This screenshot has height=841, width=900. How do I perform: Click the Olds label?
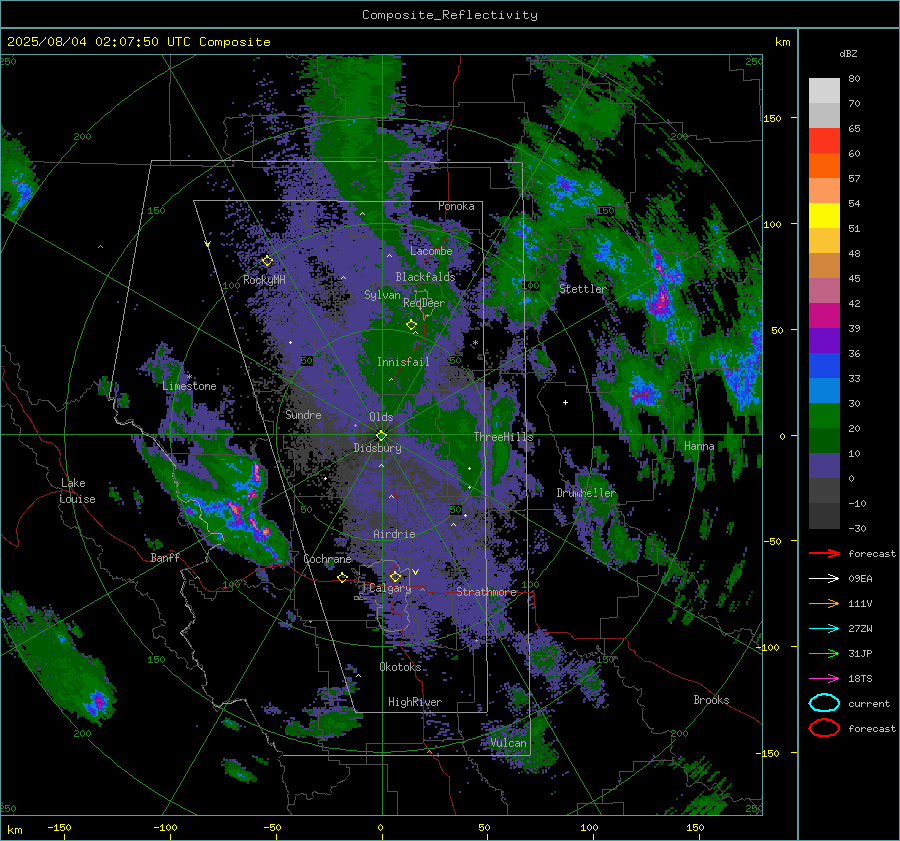point(381,417)
